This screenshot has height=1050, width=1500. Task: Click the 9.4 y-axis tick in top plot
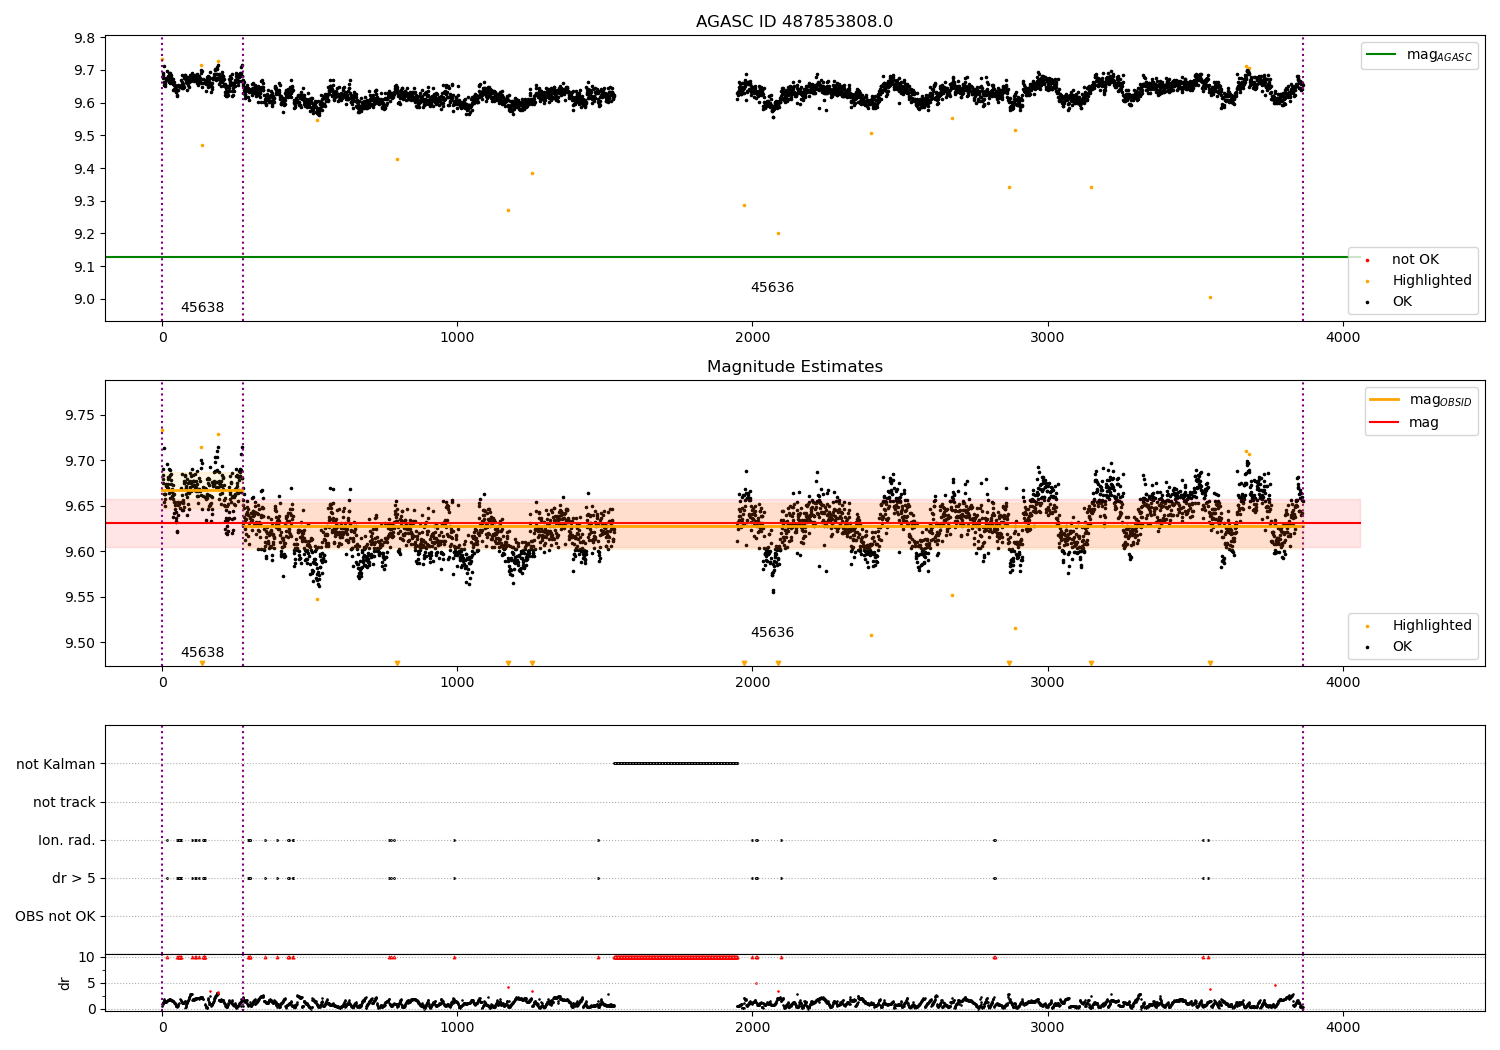point(85,169)
